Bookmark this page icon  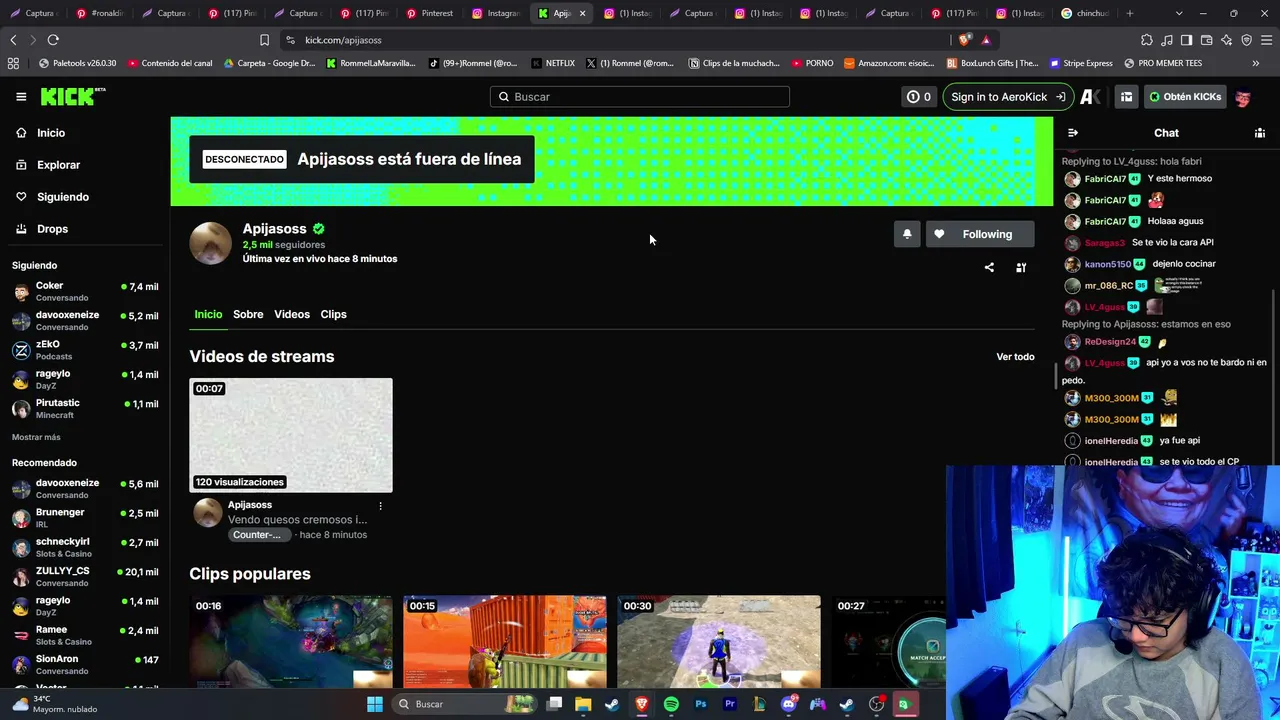264,40
